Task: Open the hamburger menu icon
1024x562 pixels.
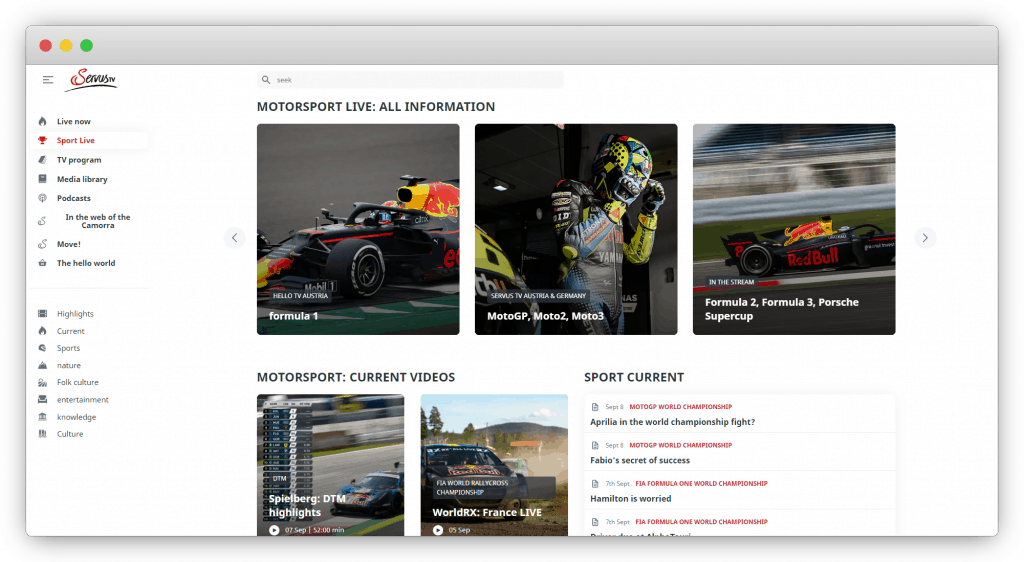Action: click(x=48, y=80)
